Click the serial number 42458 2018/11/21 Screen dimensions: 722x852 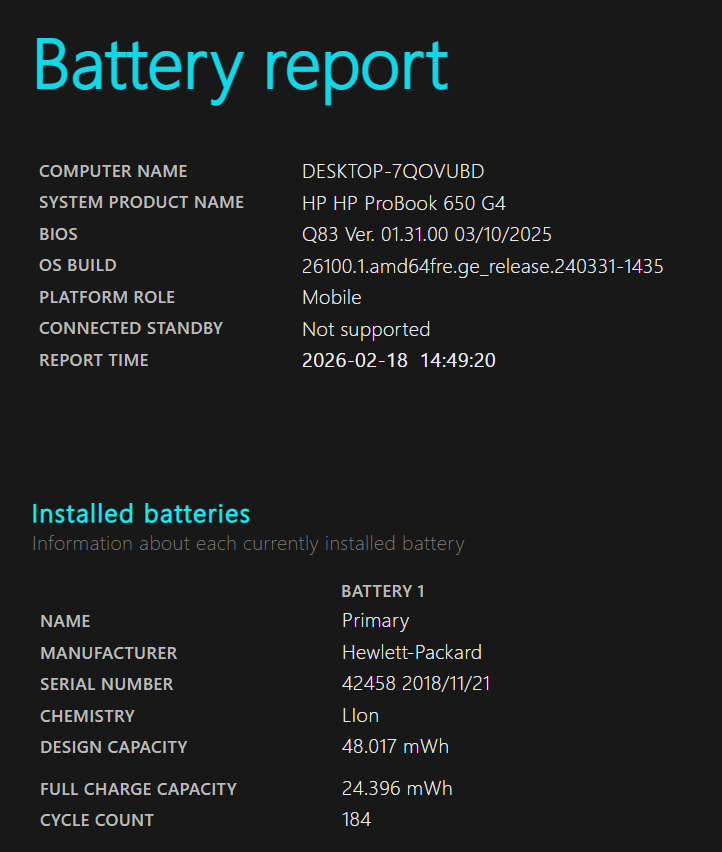click(x=416, y=684)
